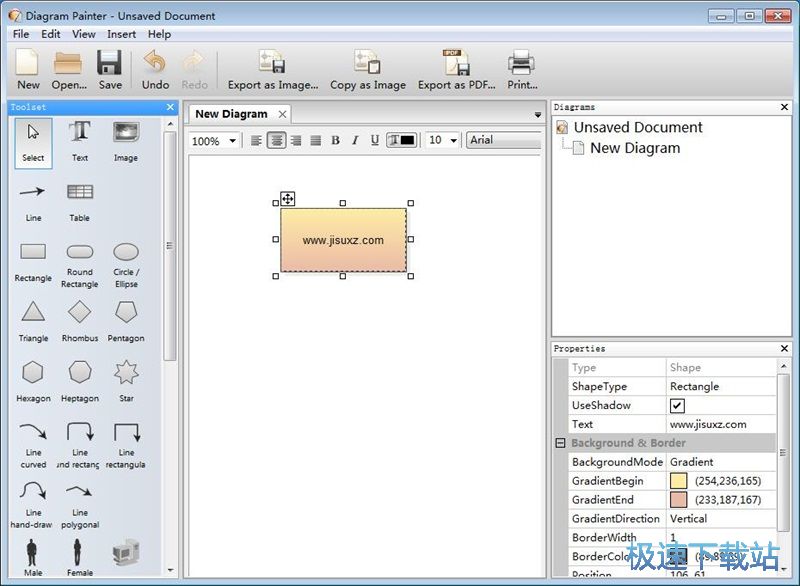Viewport: 800px width, 586px height.
Task: Select New Diagram in Diagrams tree
Action: click(634, 148)
